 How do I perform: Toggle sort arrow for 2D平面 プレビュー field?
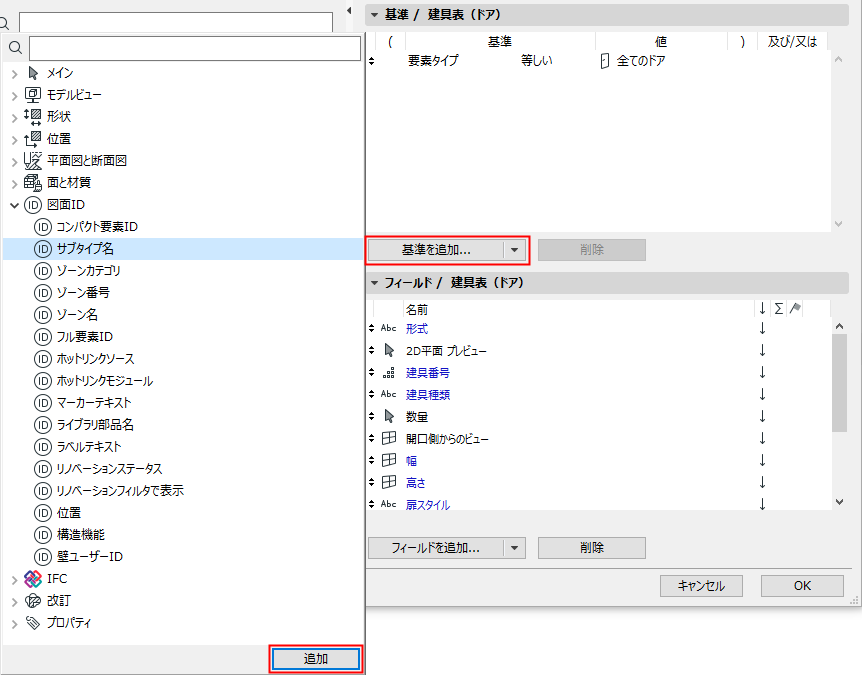coord(762,350)
